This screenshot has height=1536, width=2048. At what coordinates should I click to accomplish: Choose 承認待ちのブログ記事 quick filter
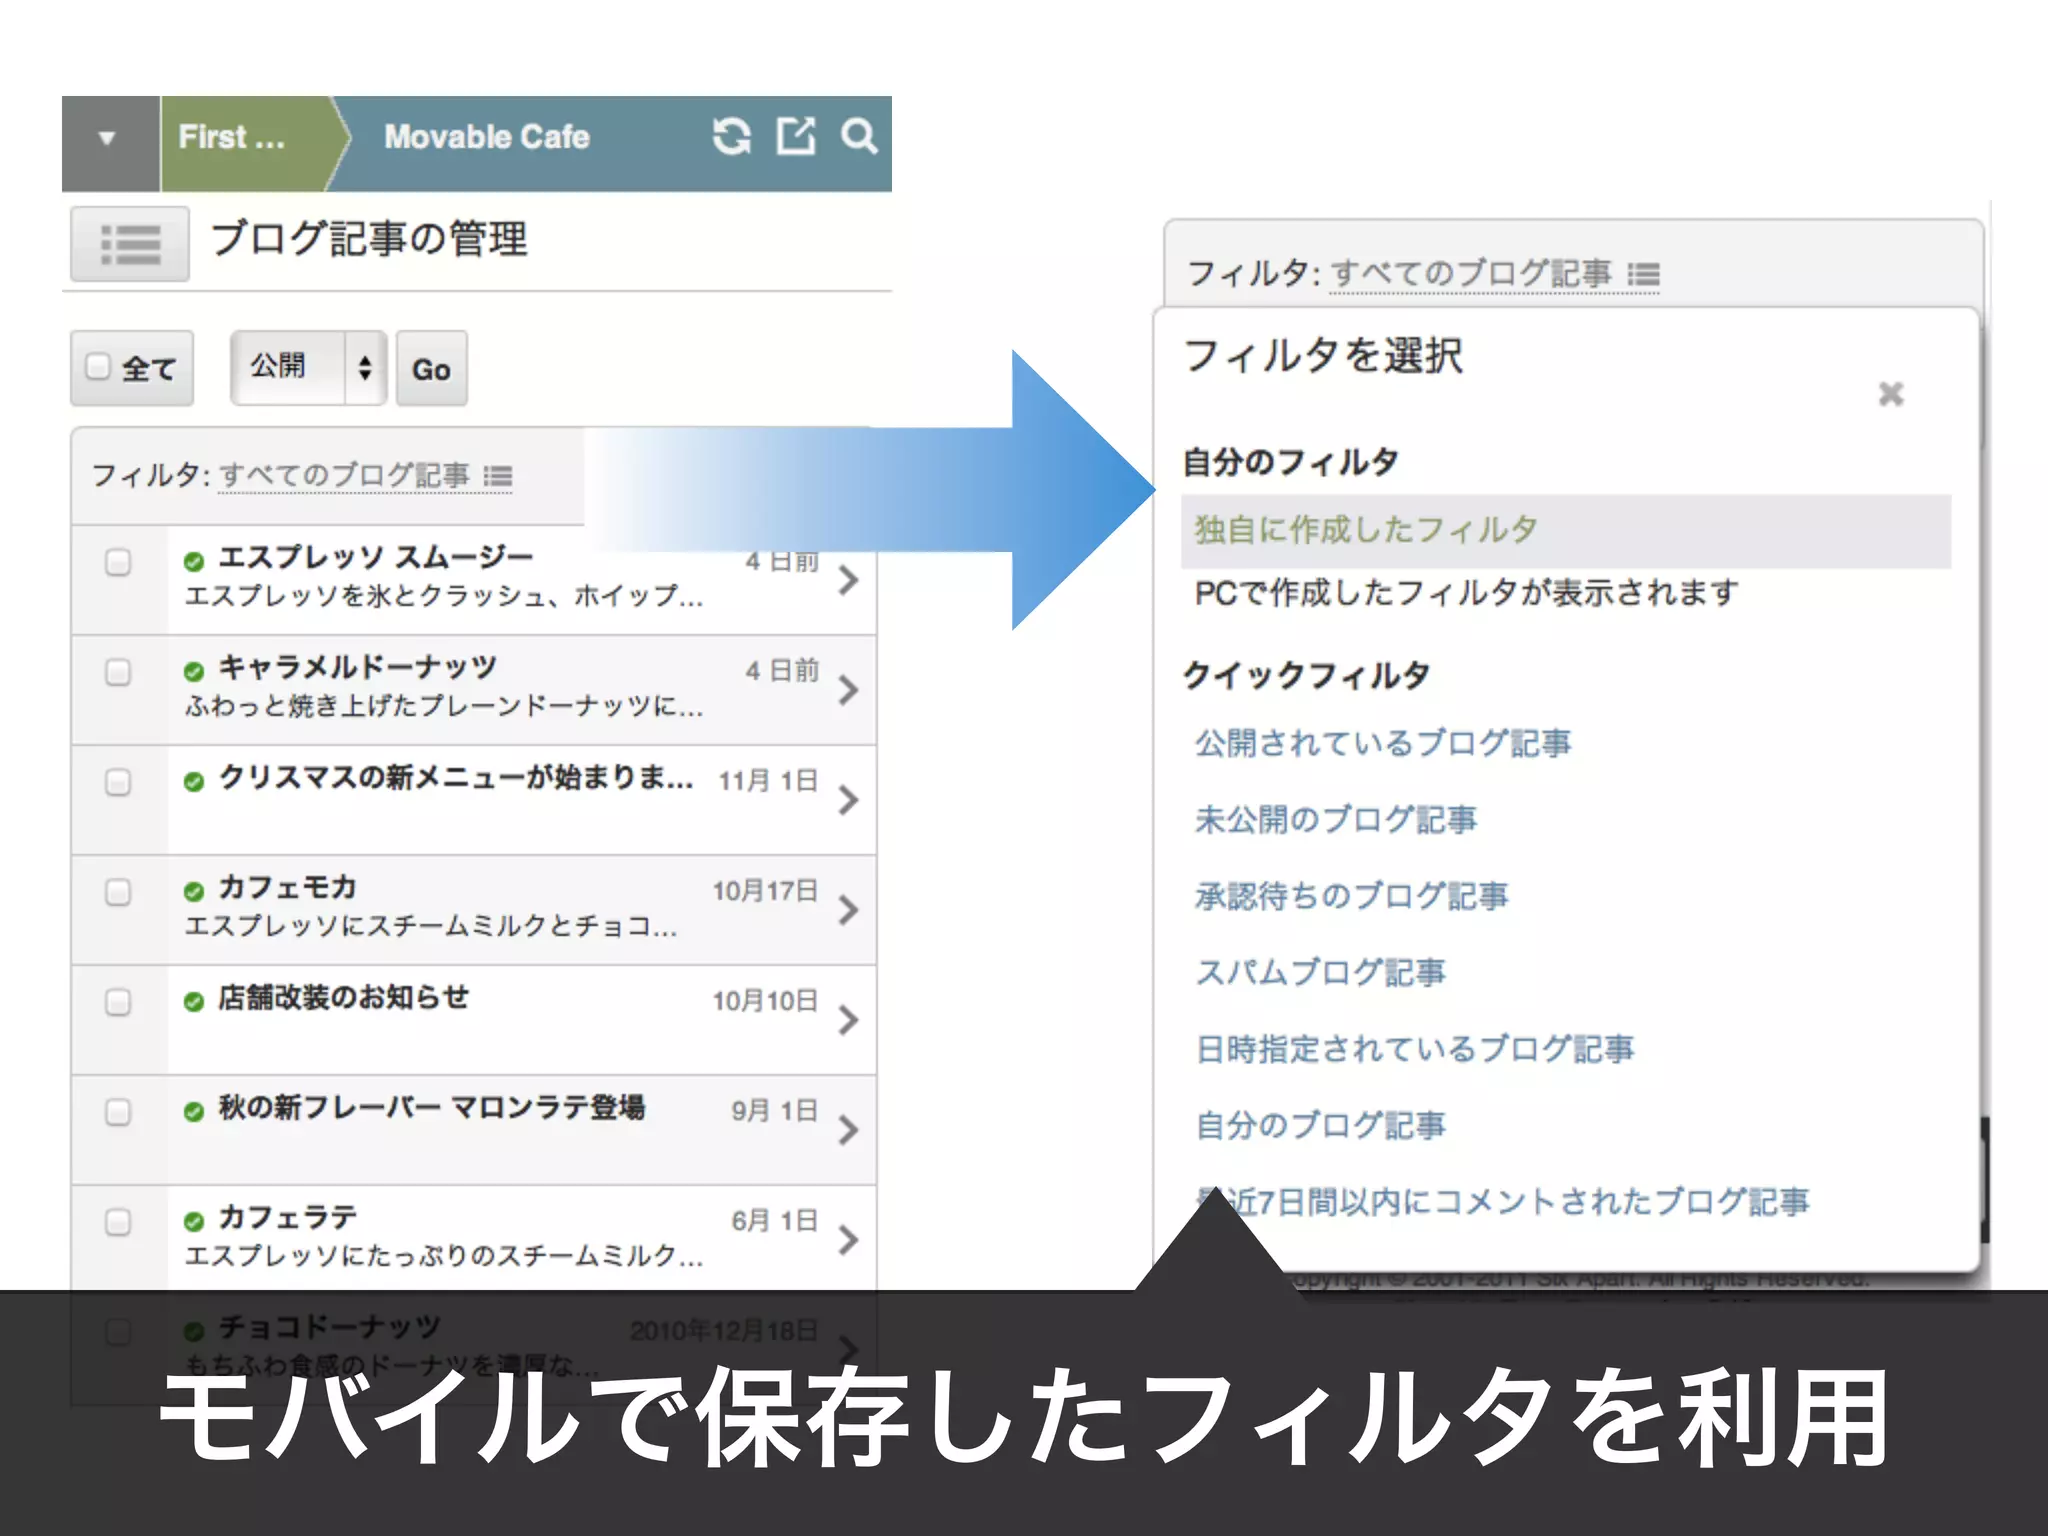point(1352,896)
